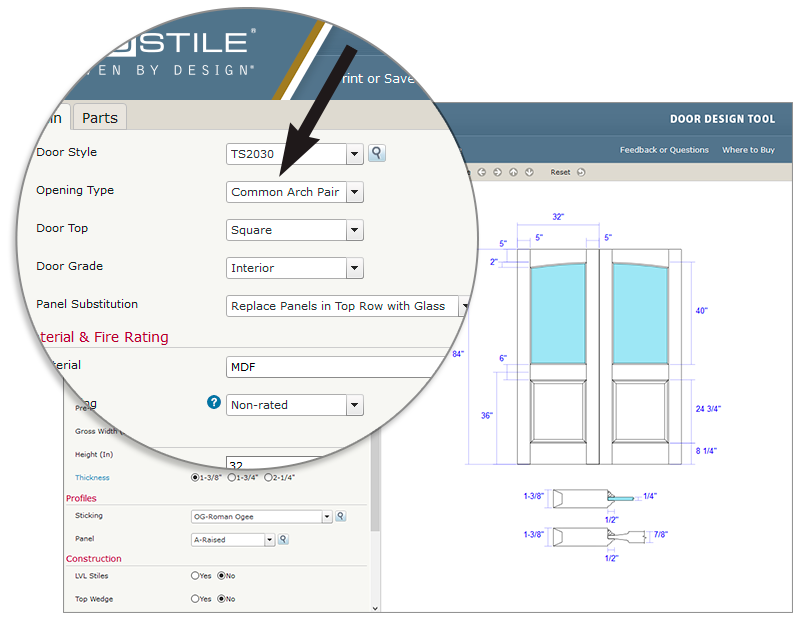
Task: Set LVL Stiles to No
Action: point(221,576)
